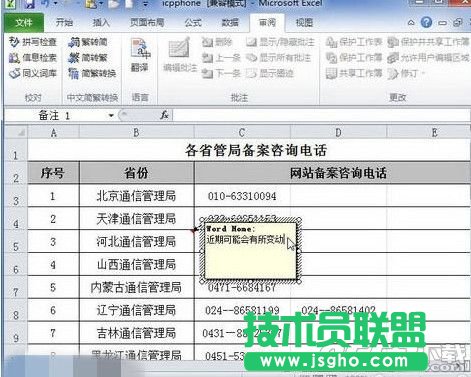471x377 pixels.
Task: Switch to the 视图 tab
Action: [304, 23]
